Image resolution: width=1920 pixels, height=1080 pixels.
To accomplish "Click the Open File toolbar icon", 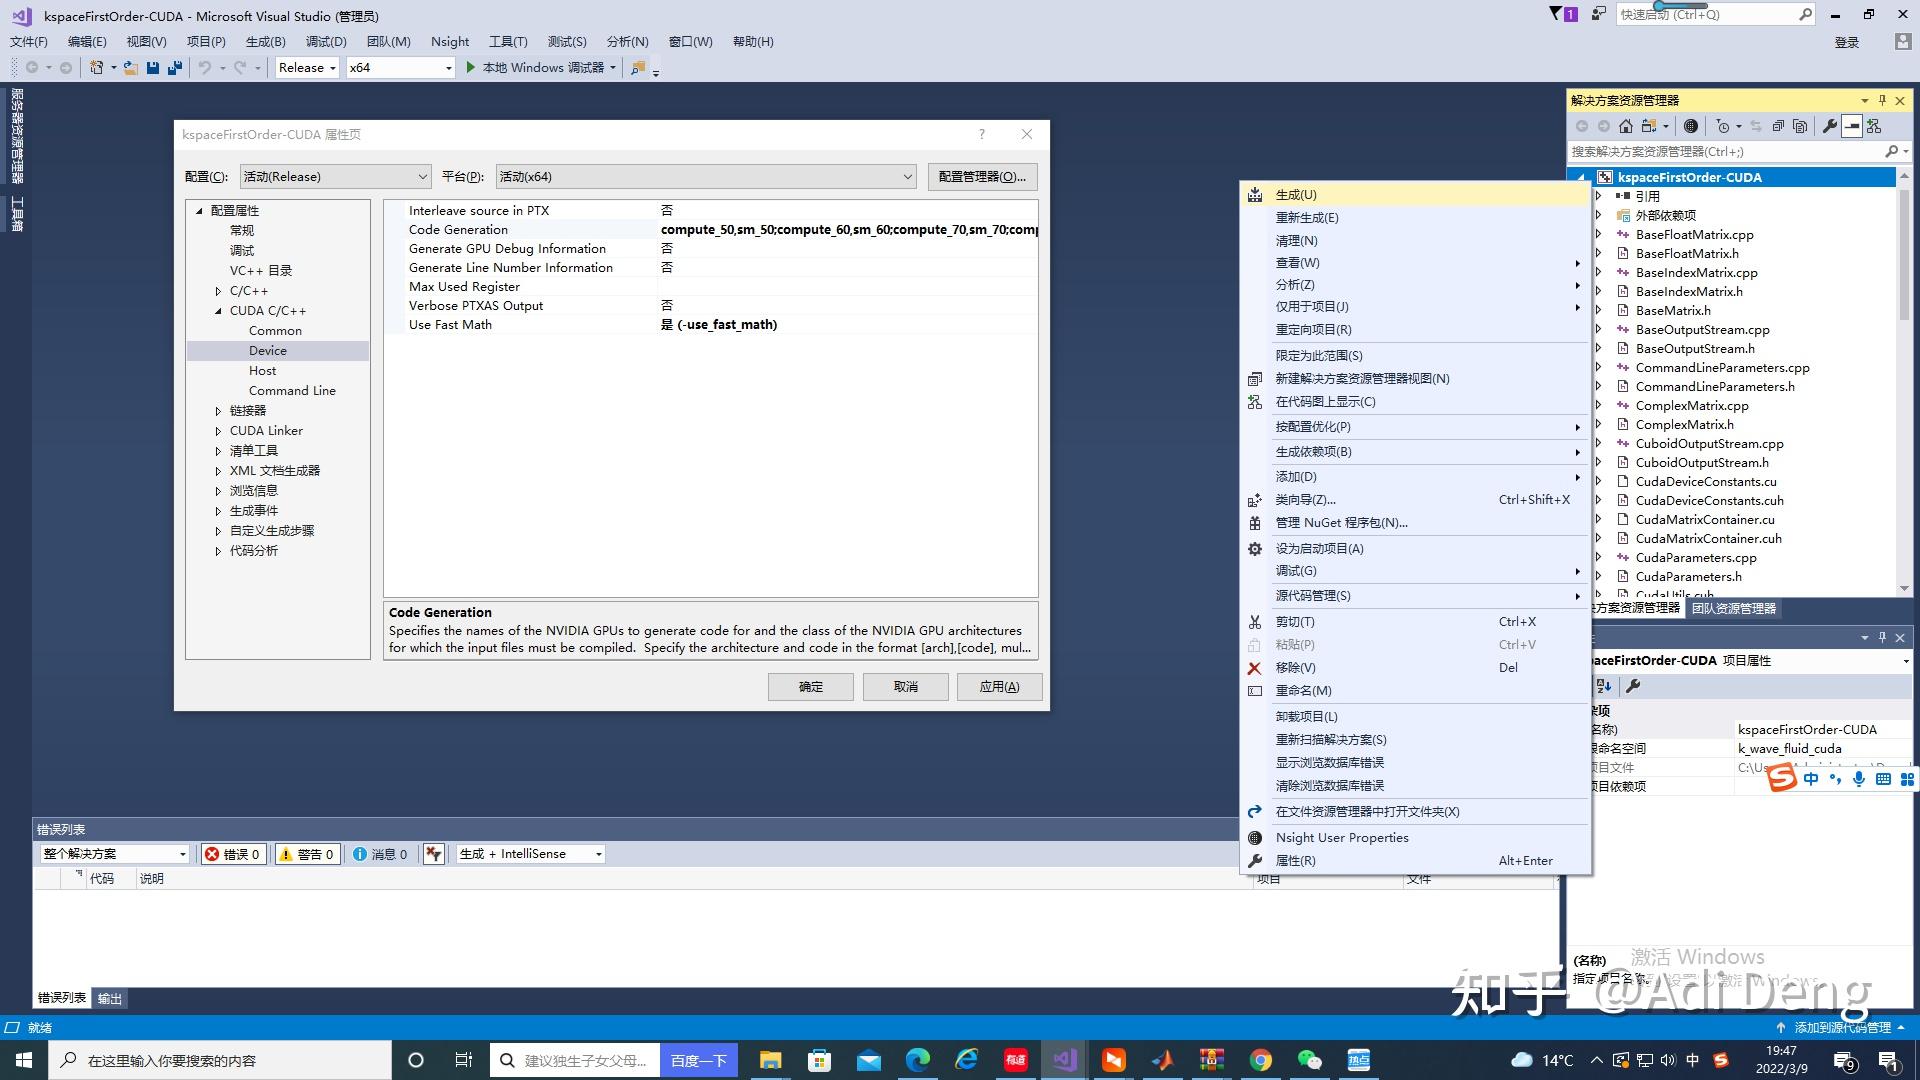I will (130, 68).
